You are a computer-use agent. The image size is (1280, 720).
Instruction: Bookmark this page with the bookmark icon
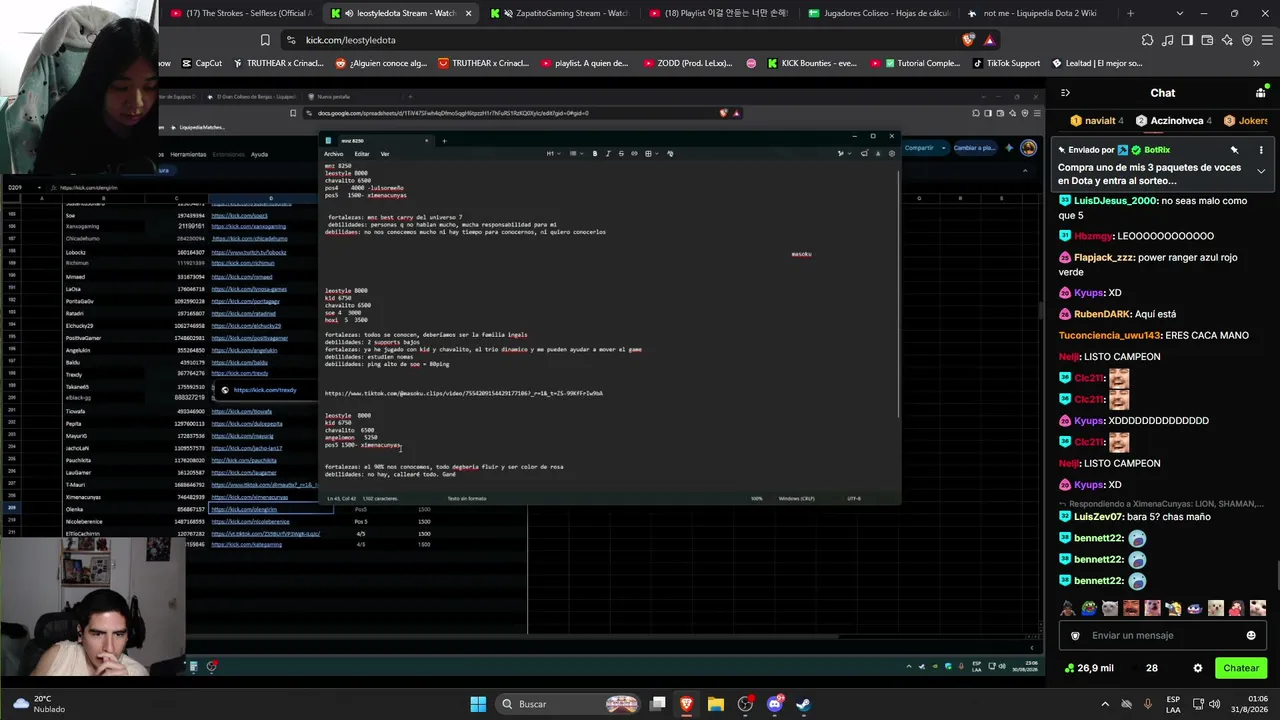pos(265,40)
